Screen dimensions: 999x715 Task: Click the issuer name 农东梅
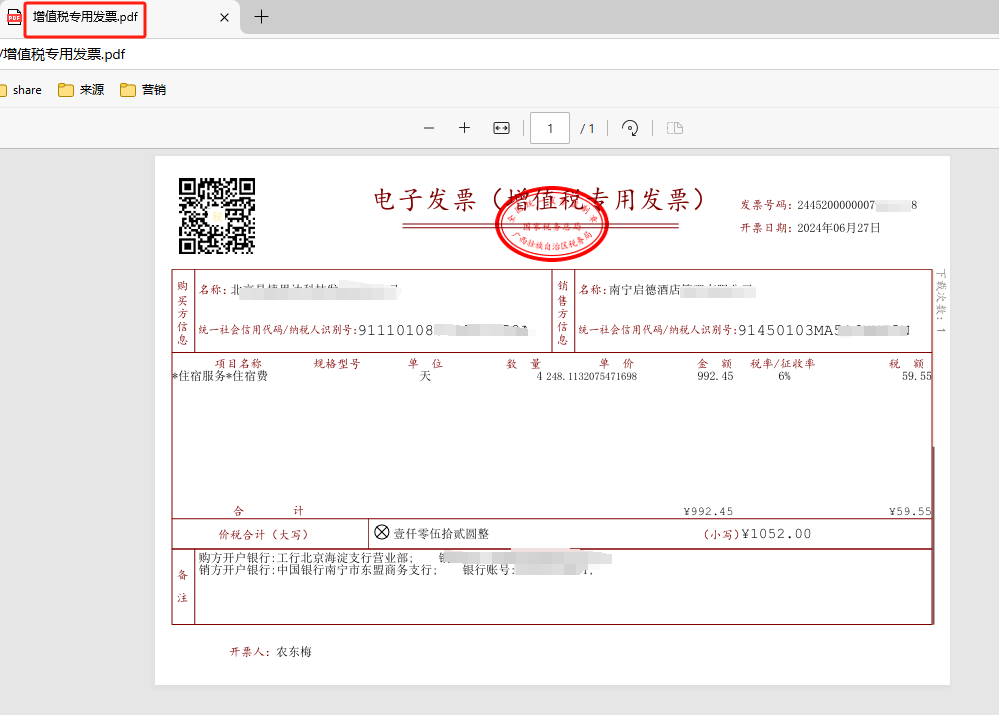(x=294, y=652)
